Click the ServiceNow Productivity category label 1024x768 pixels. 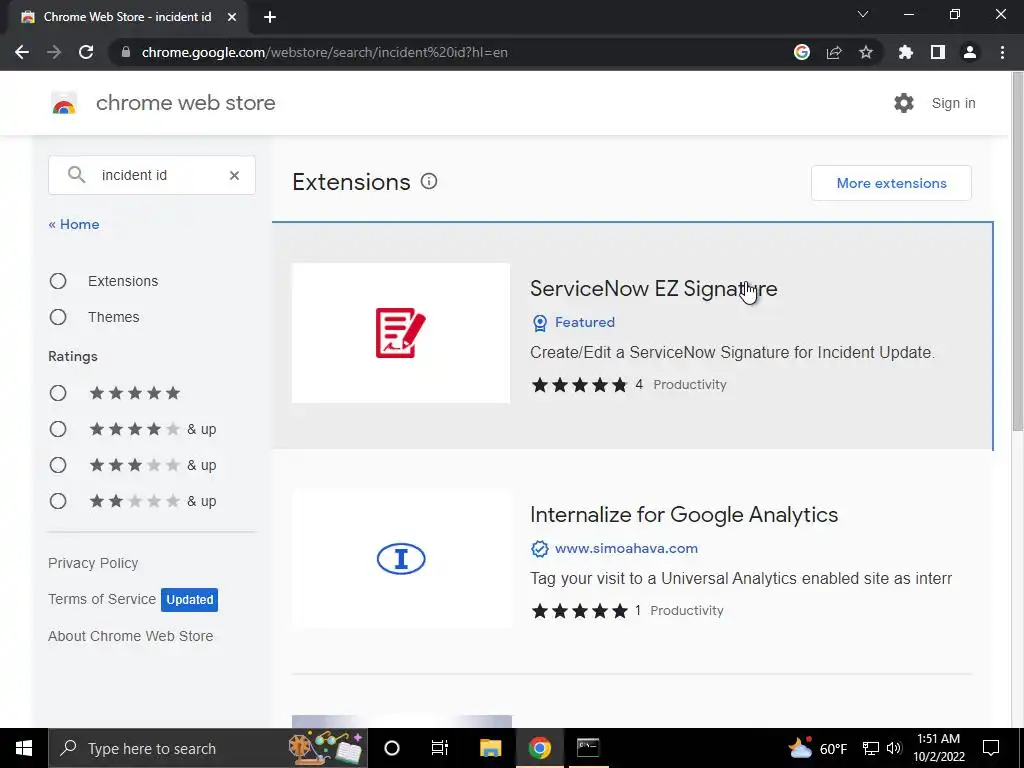[690, 385]
